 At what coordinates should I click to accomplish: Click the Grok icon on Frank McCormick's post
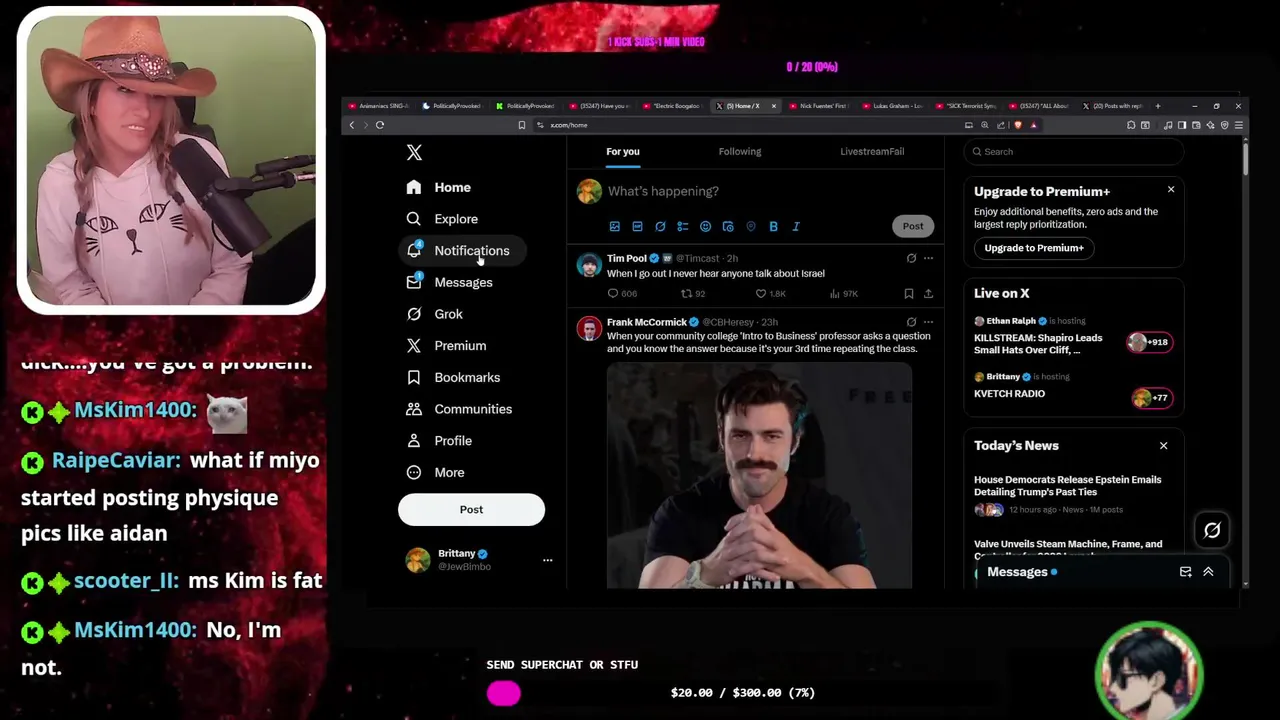coord(911,322)
